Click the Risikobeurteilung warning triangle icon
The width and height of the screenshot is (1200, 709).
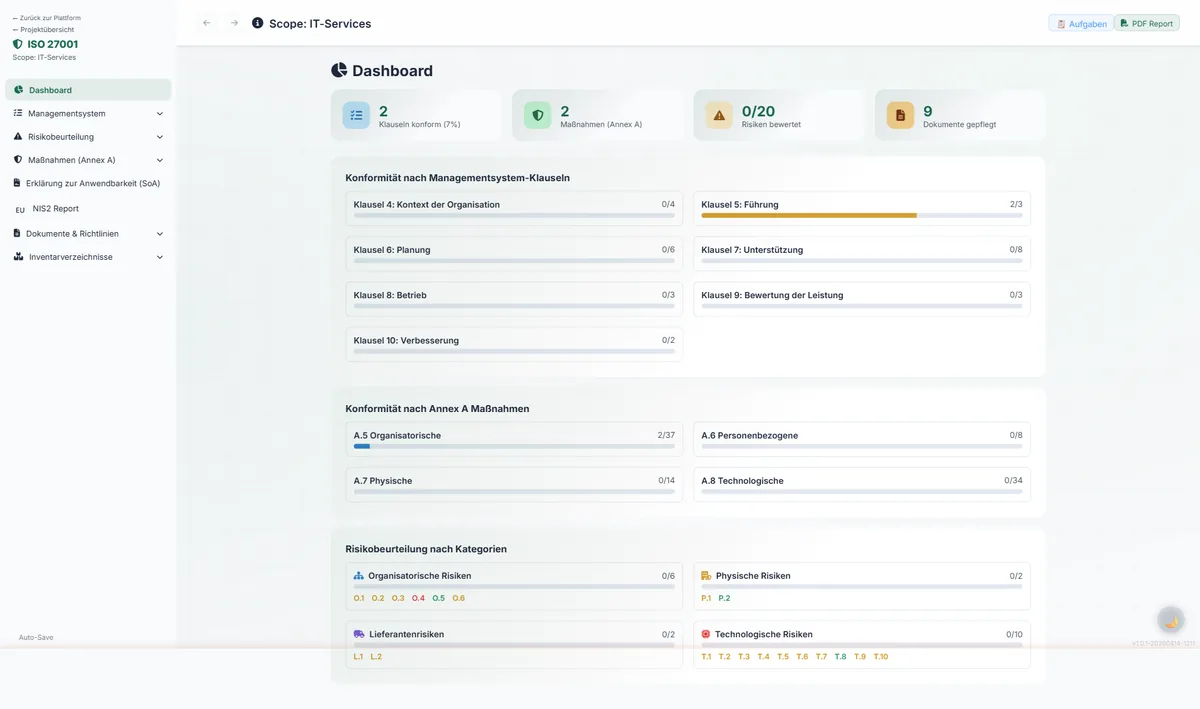[x=18, y=136]
